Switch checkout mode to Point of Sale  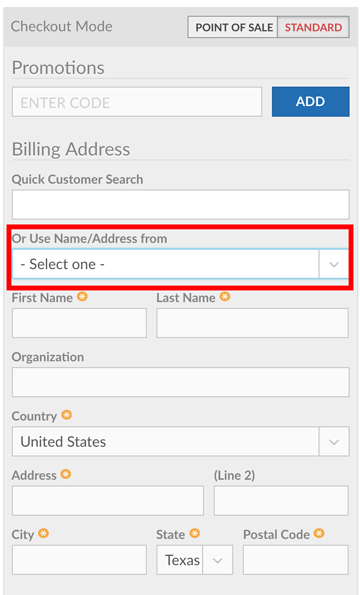click(x=233, y=27)
